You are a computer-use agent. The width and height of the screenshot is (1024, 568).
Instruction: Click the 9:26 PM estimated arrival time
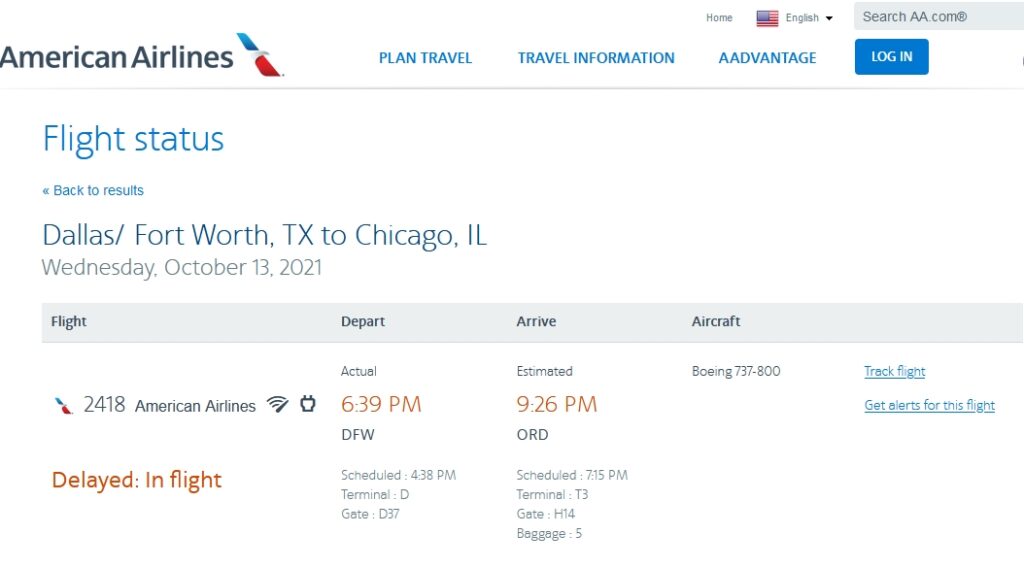[x=556, y=404]
